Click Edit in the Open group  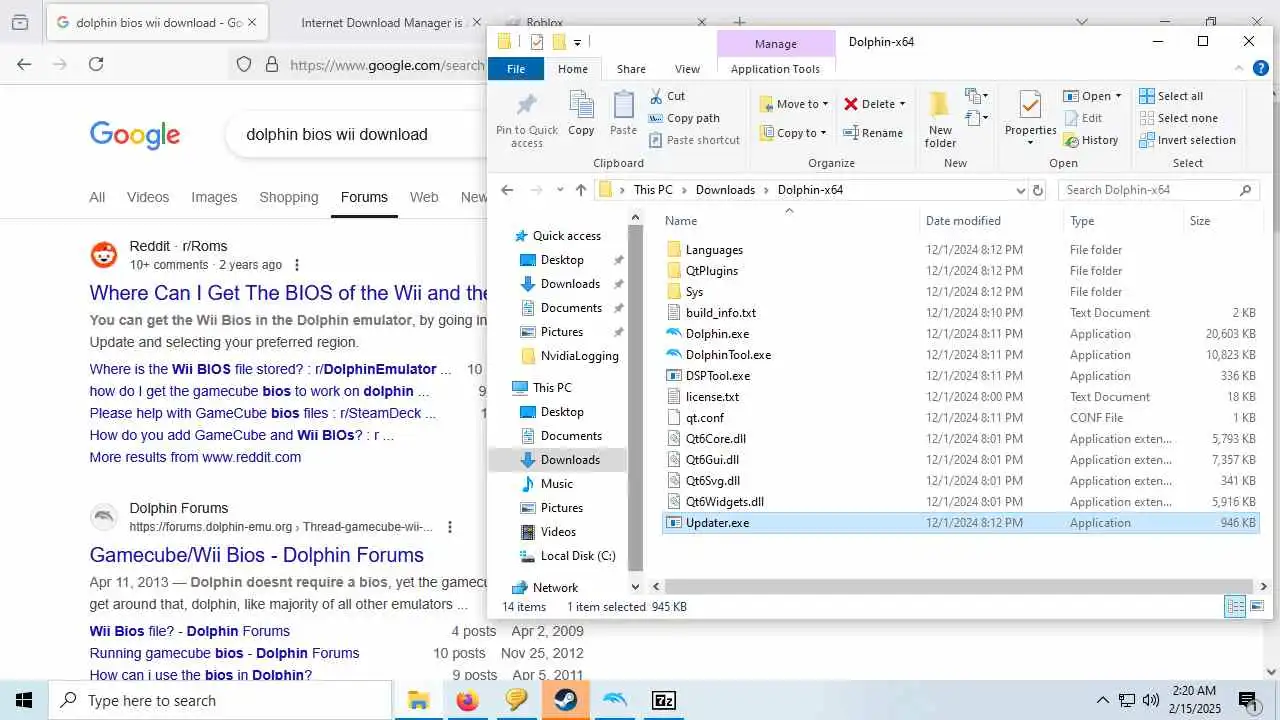[1083, 118]
